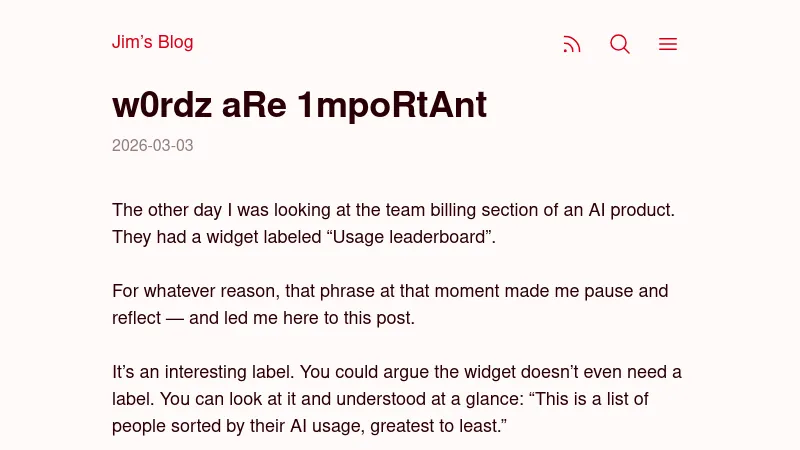Image resolution: width=800 pixels, height=450 pixels.
Task: Click the phrase "This is a list of"
Action: coord(587,400)
